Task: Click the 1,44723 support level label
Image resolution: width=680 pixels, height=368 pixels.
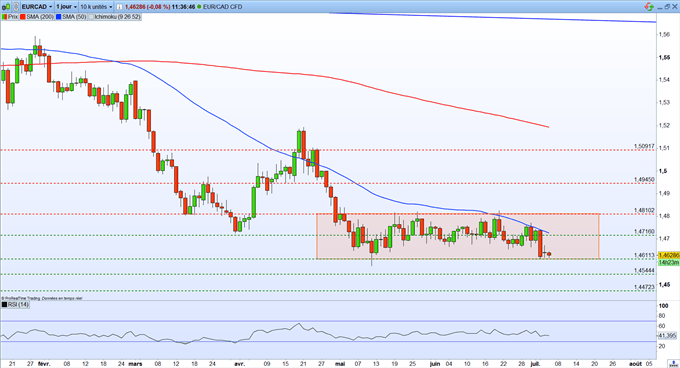Action: coord(644,287)
